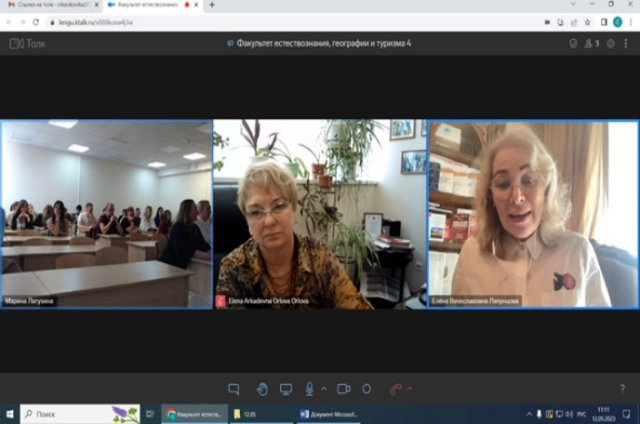This screenshot has width=640, height=424.
Task: Reload the current page
Action: pyautogui.click(x=36, y=22)
